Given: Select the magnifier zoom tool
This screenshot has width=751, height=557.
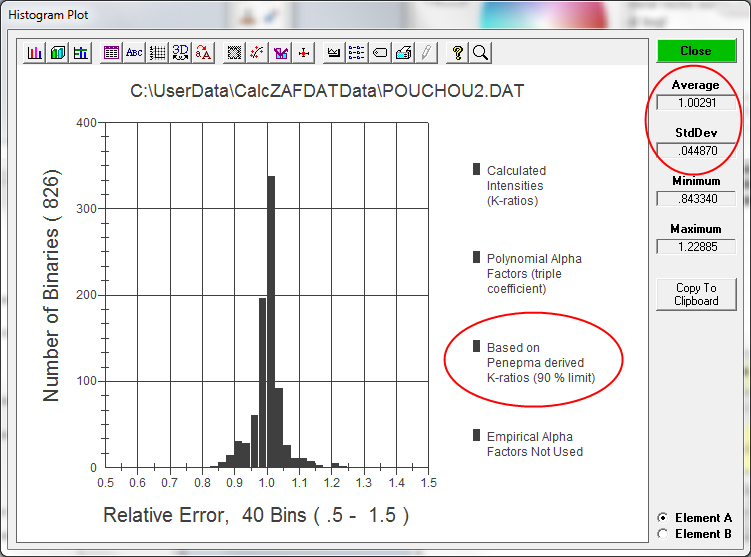Looking at the screenshot, I should click(480, 53).
